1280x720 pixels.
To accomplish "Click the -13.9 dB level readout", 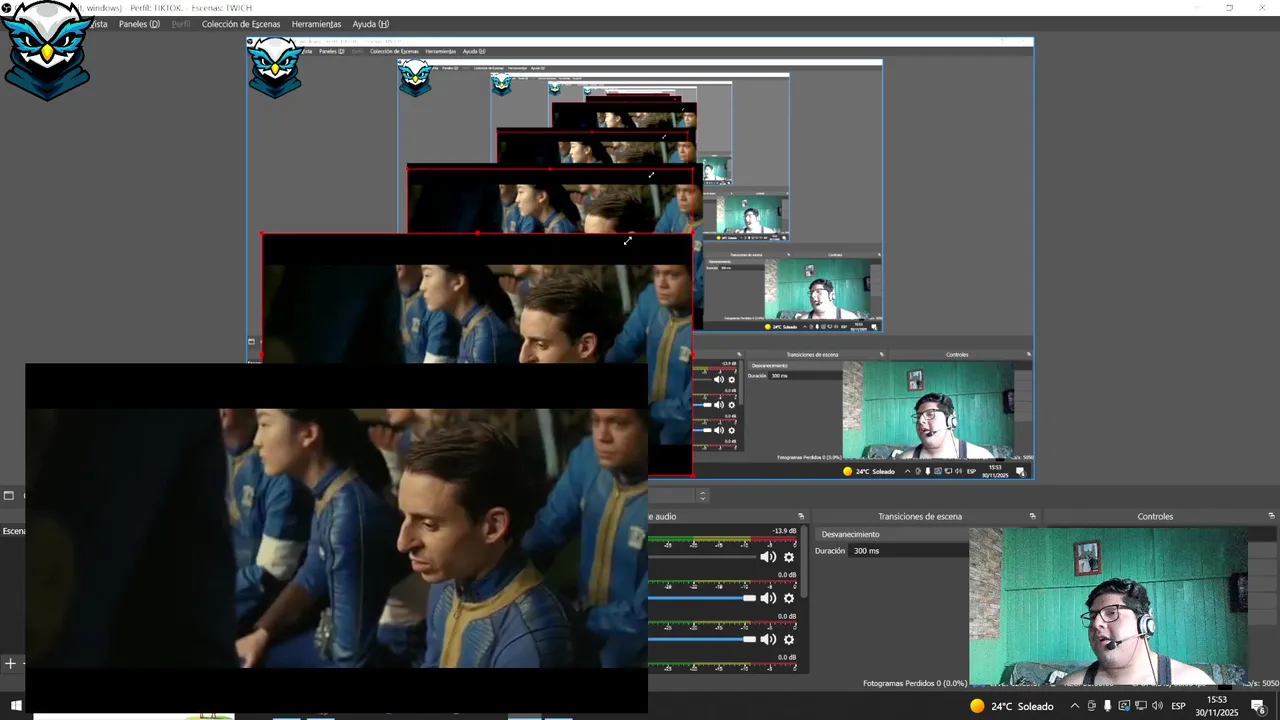I will coord(784,531).
